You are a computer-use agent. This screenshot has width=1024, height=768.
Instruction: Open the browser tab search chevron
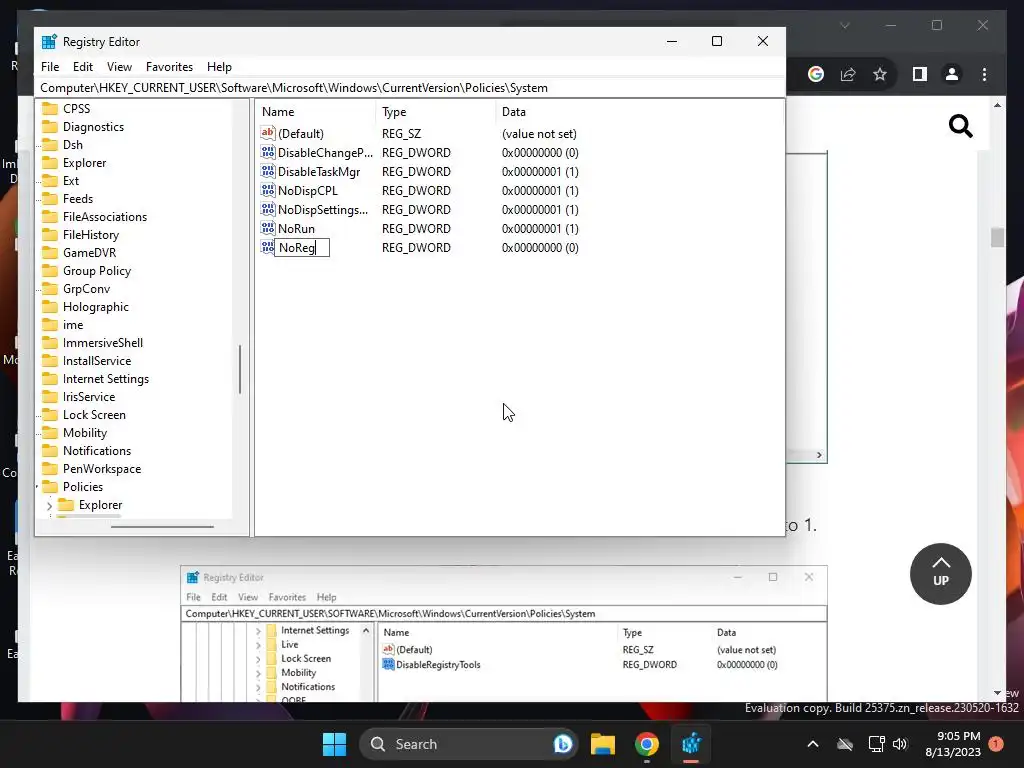pos(844,25)
